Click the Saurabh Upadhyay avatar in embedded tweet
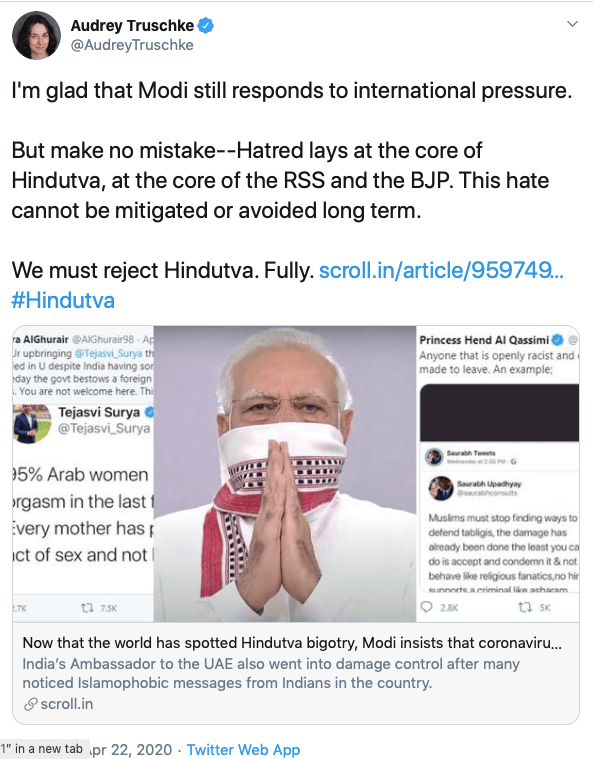 pos(441,488)
